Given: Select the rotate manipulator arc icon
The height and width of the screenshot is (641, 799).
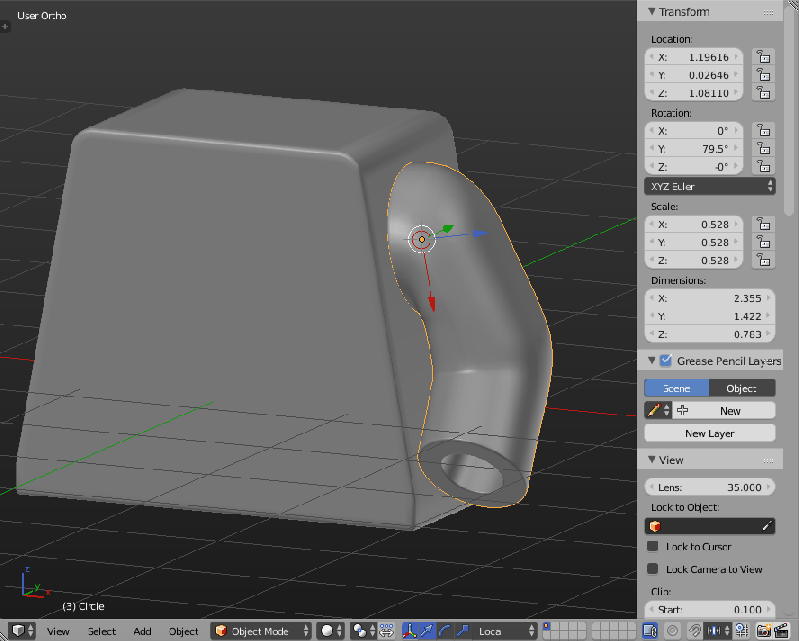Looking at the screenshot, I should 445,631.
